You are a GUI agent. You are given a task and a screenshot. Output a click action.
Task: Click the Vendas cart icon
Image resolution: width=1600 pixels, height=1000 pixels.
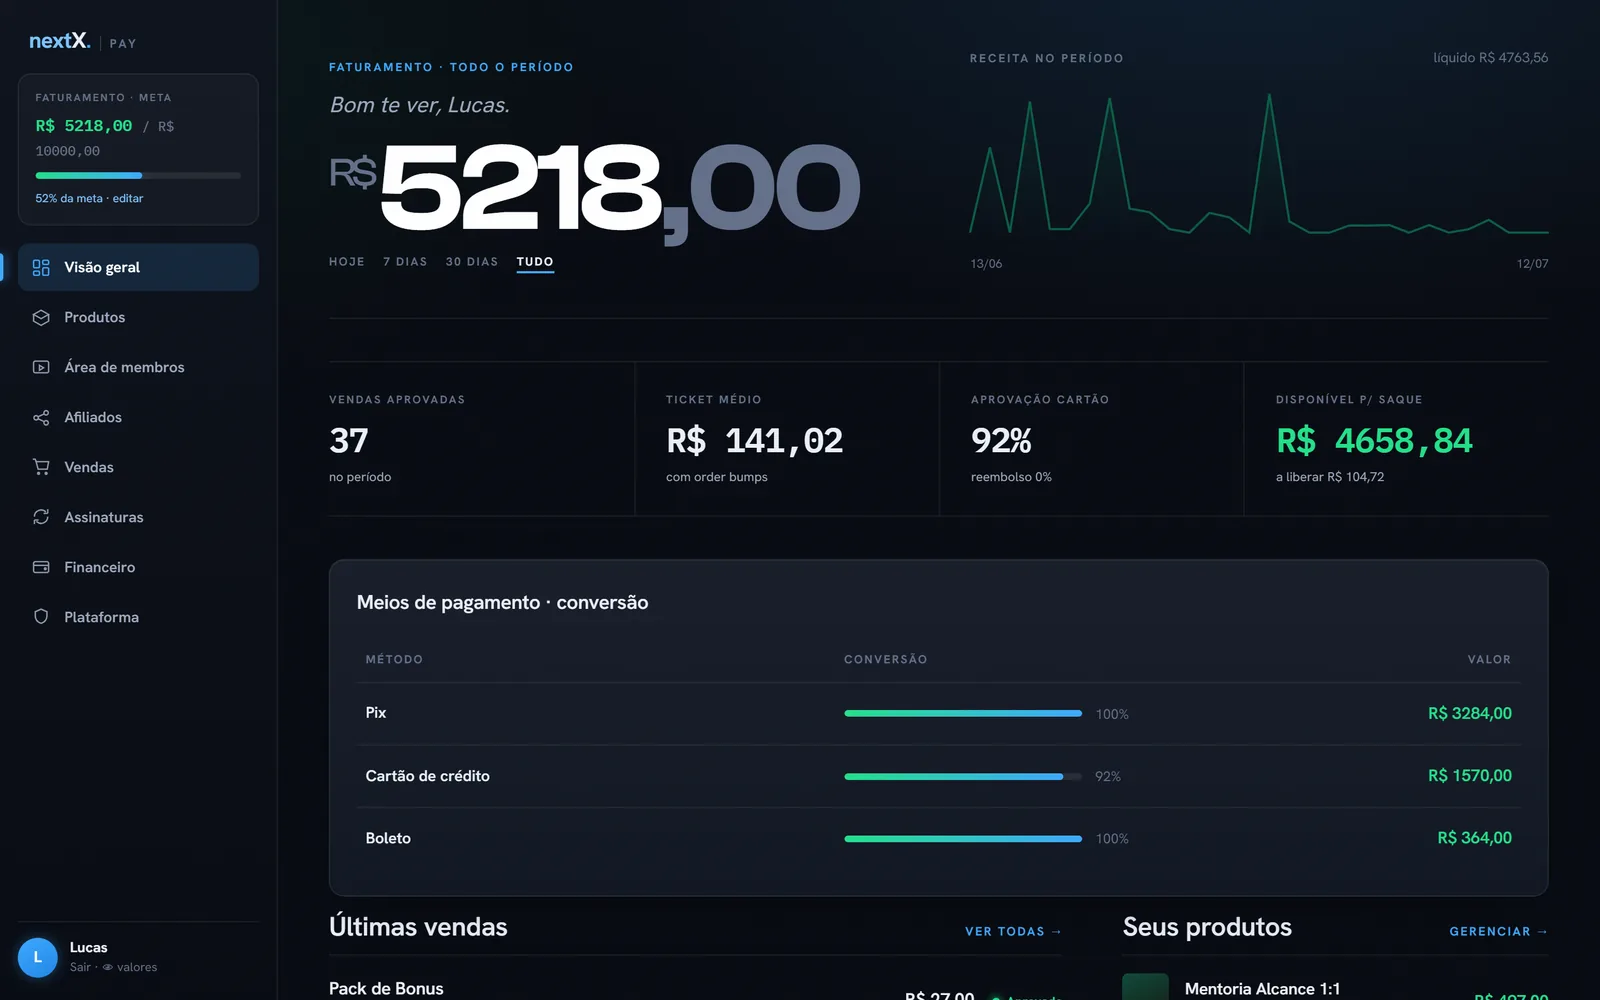click(41, 467)
